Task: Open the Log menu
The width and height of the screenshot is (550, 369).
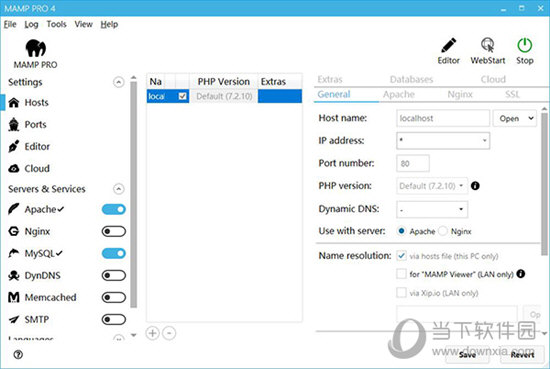Action: tap(31, 25)
